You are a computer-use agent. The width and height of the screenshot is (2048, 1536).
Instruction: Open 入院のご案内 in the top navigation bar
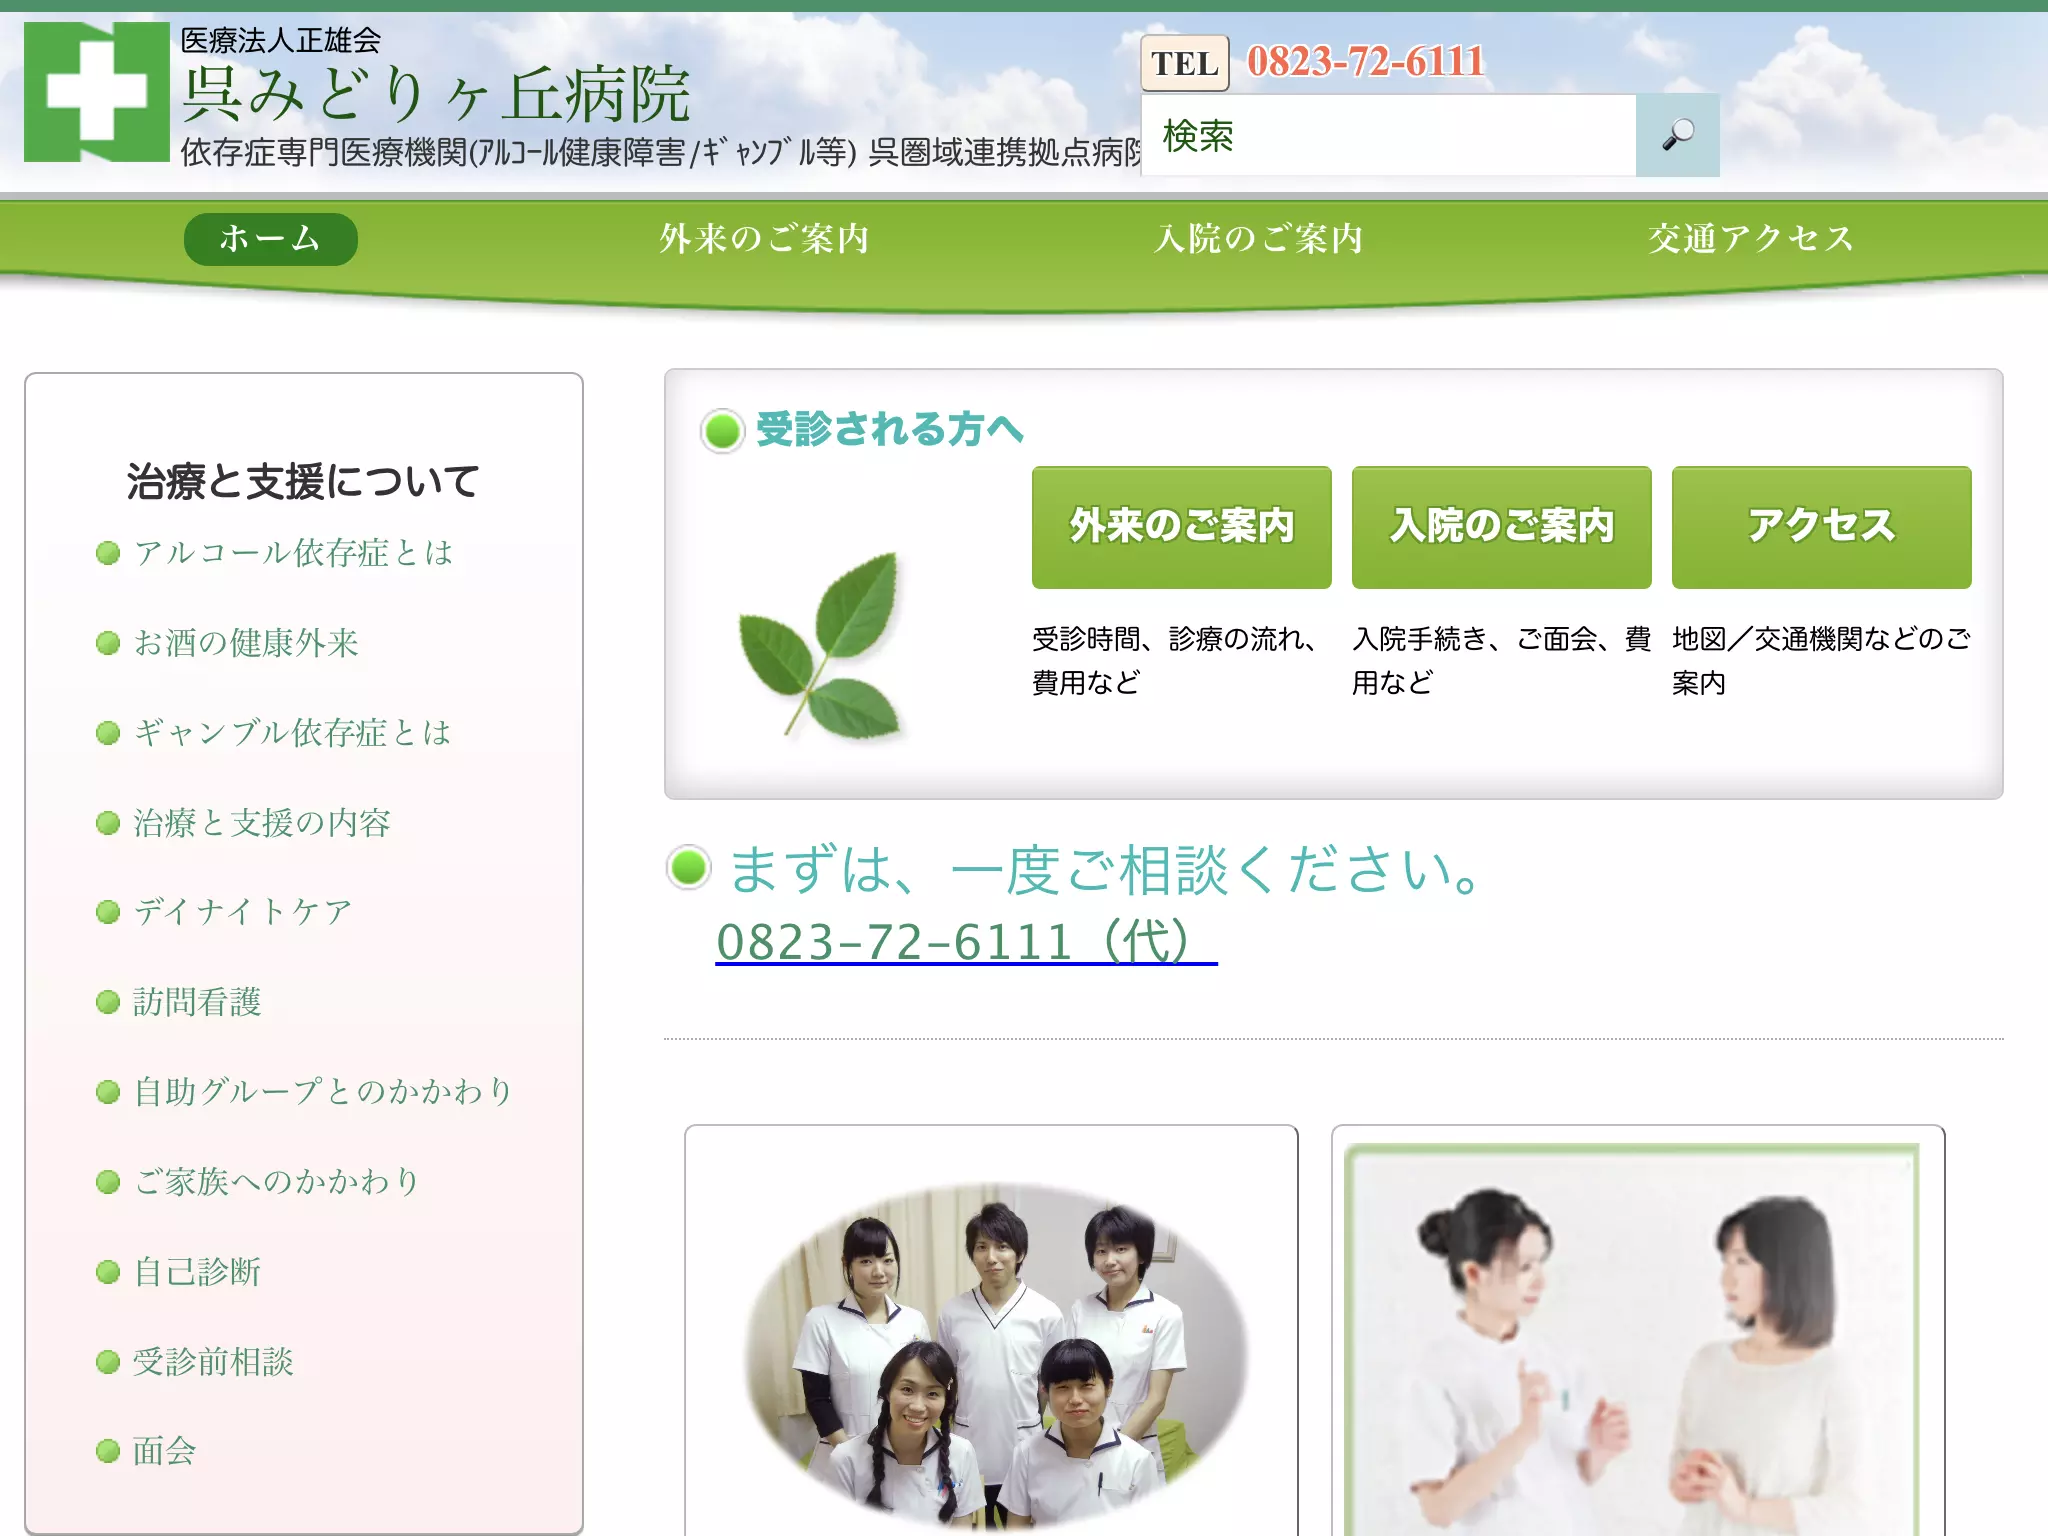tap(1258, 239)
